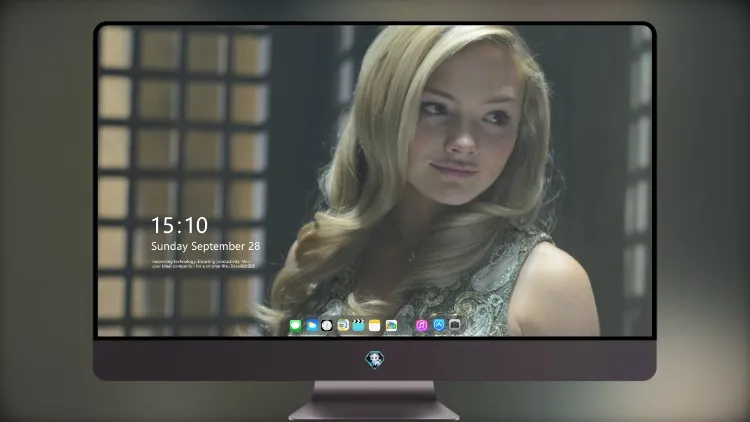
Task: Open the pink iTunes music app
Action: [x=421, y=325]
